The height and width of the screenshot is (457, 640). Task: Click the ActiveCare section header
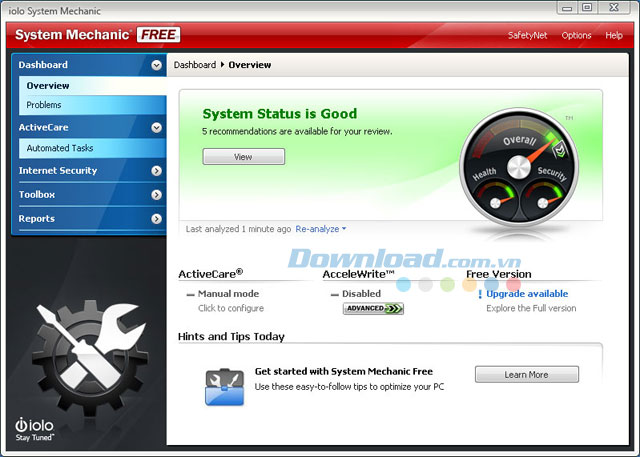coord(89,127)
